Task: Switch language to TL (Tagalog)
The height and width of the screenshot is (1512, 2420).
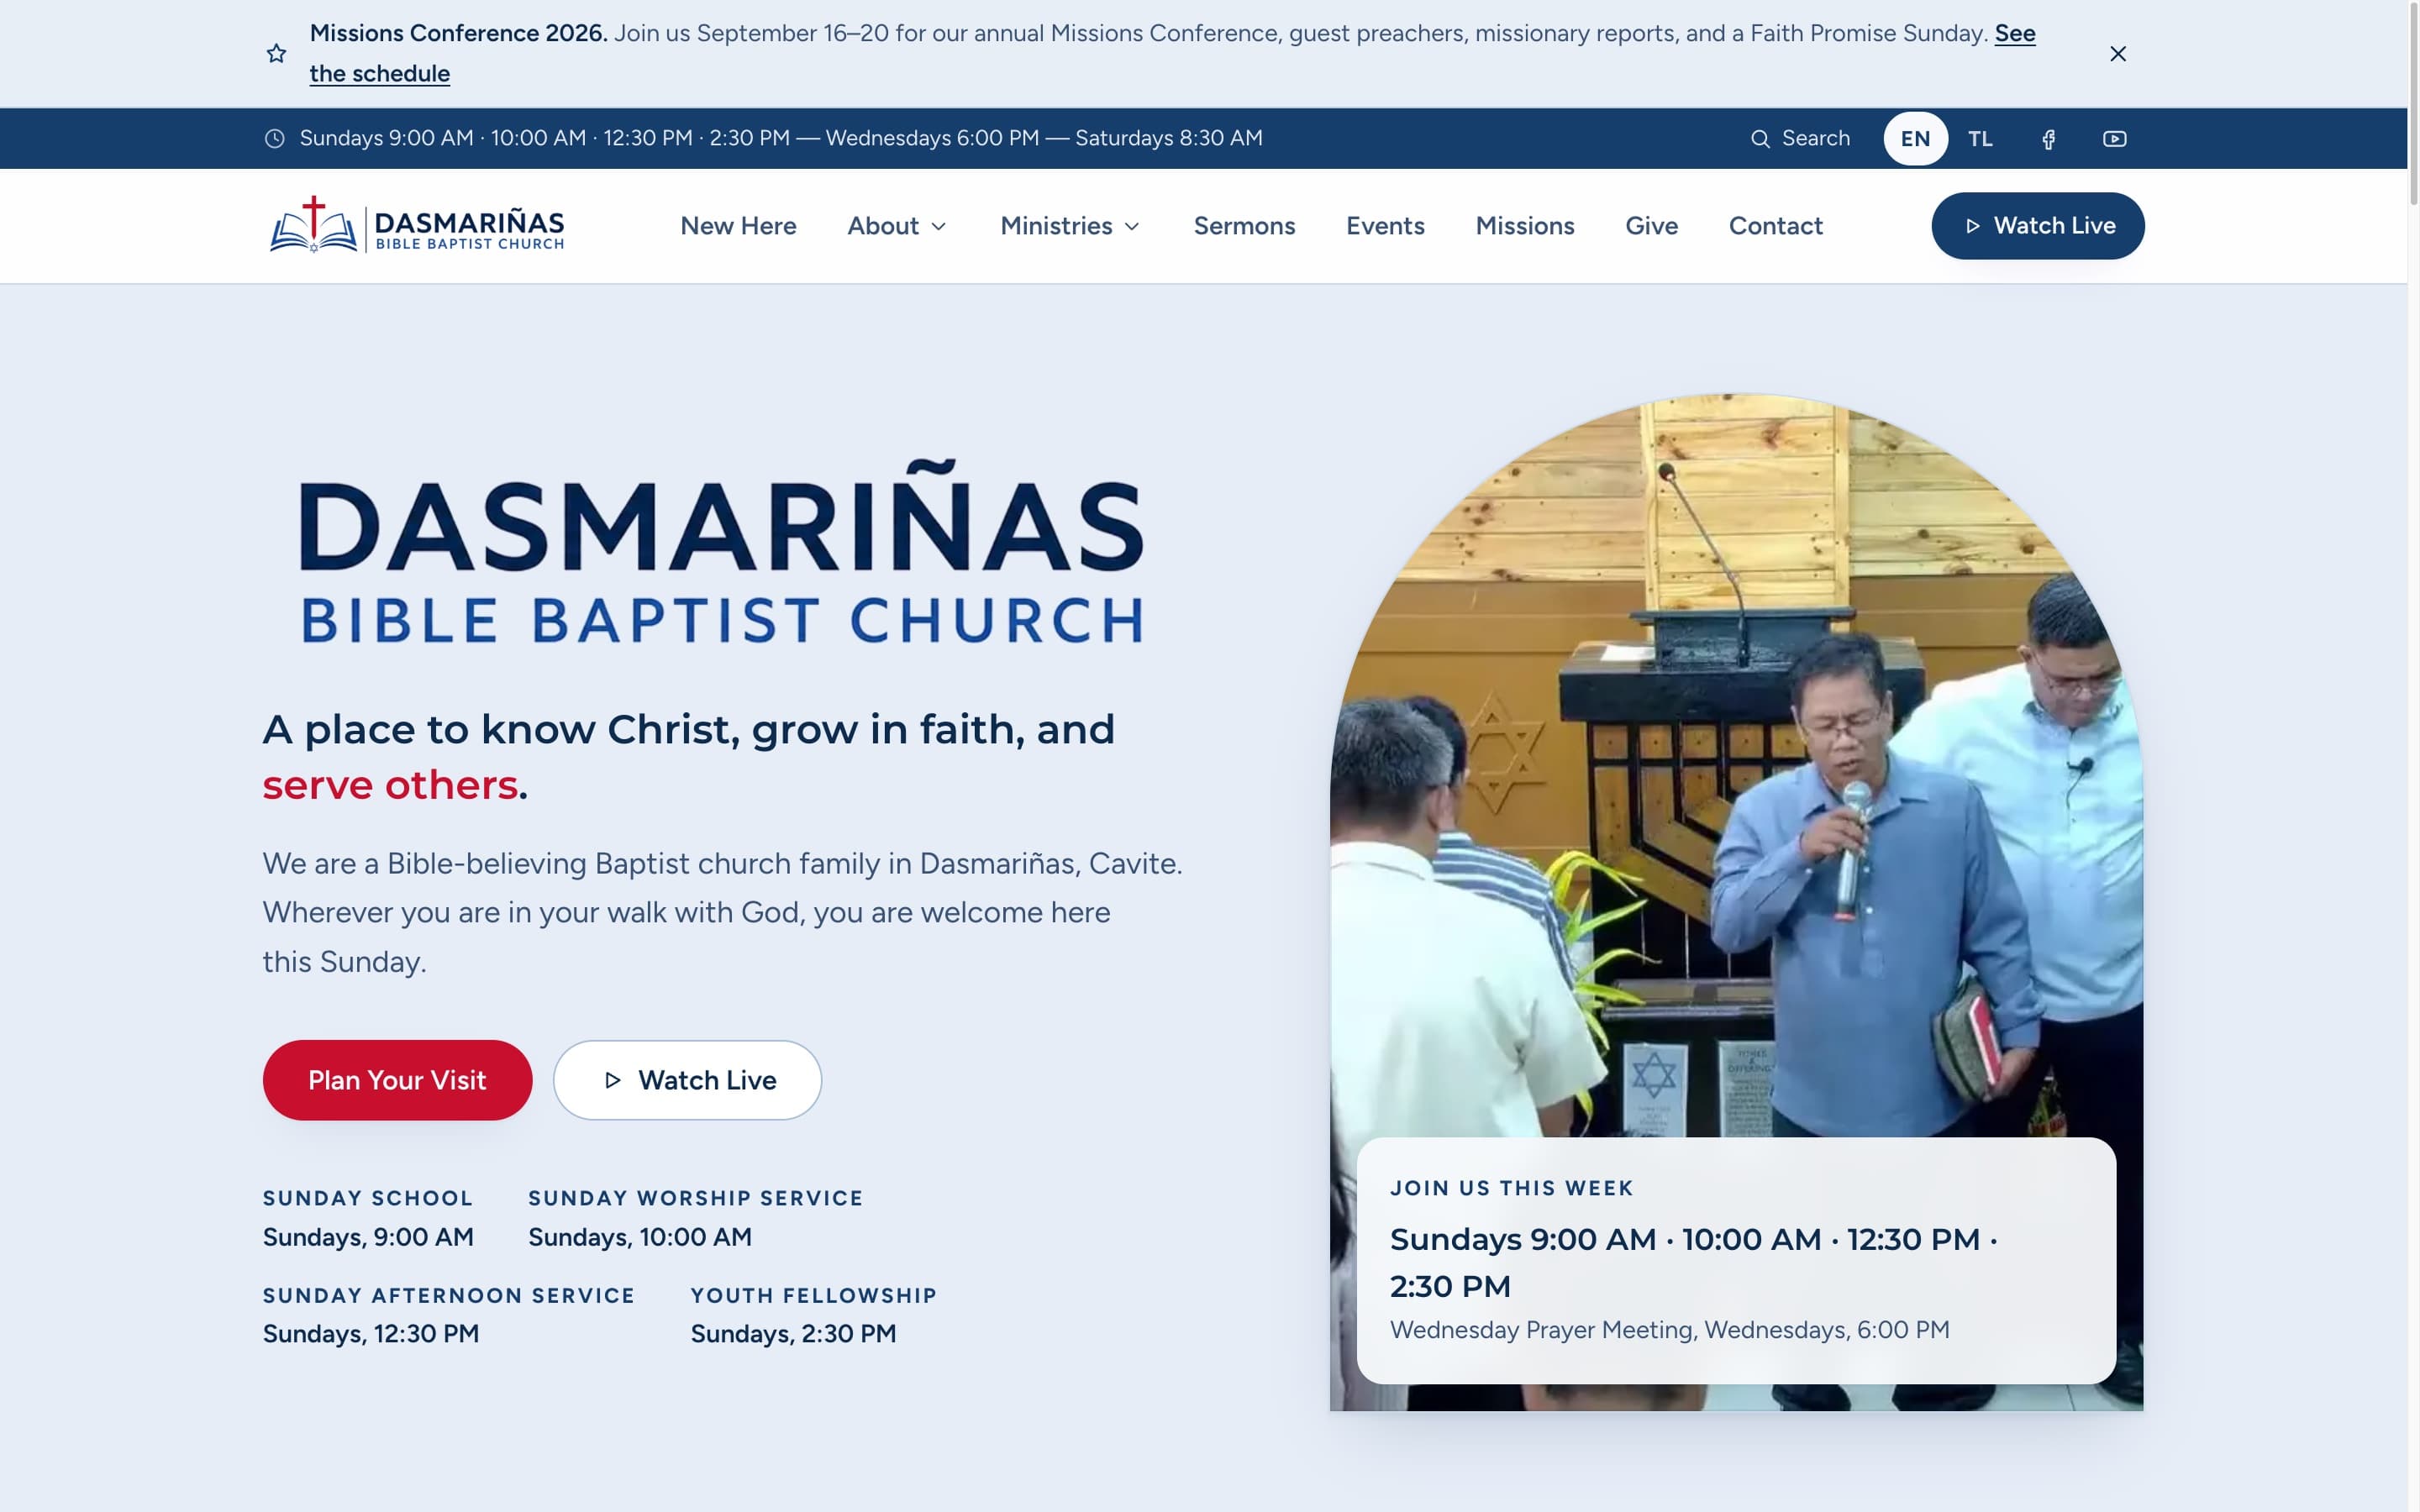Action: point(1980,138)
